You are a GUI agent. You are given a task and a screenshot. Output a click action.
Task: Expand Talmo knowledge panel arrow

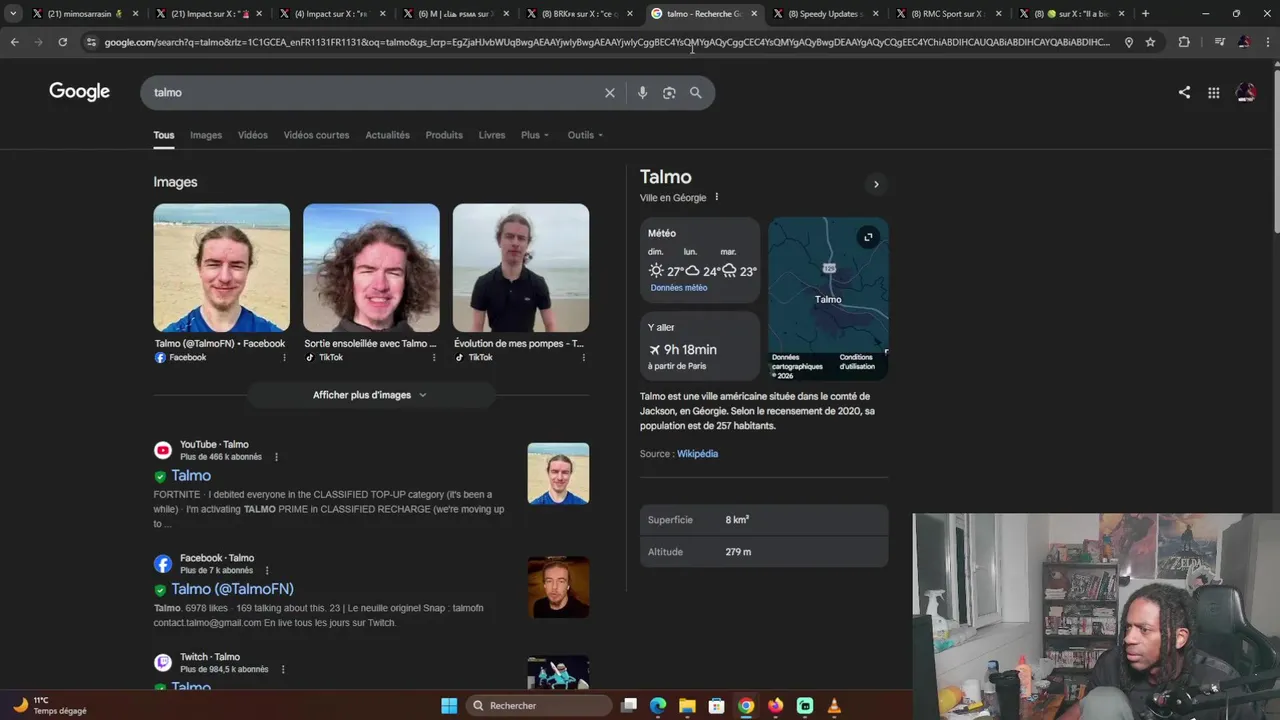(876, 184)
